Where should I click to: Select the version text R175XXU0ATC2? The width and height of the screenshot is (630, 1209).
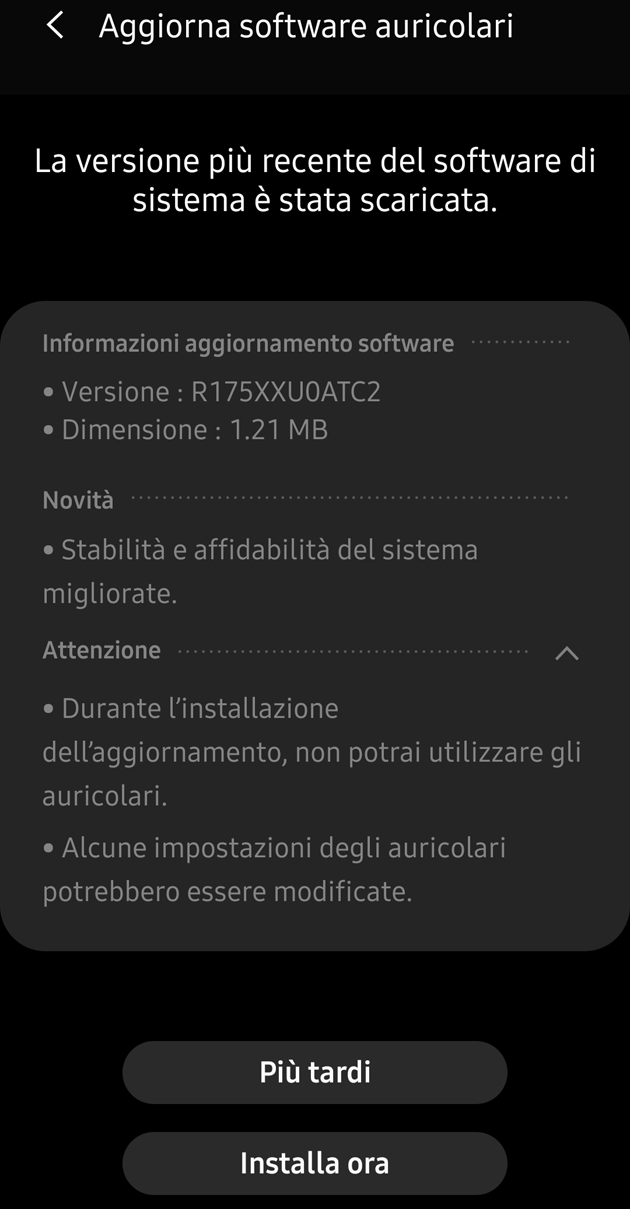pyautogui.click(x=286, y=392)
